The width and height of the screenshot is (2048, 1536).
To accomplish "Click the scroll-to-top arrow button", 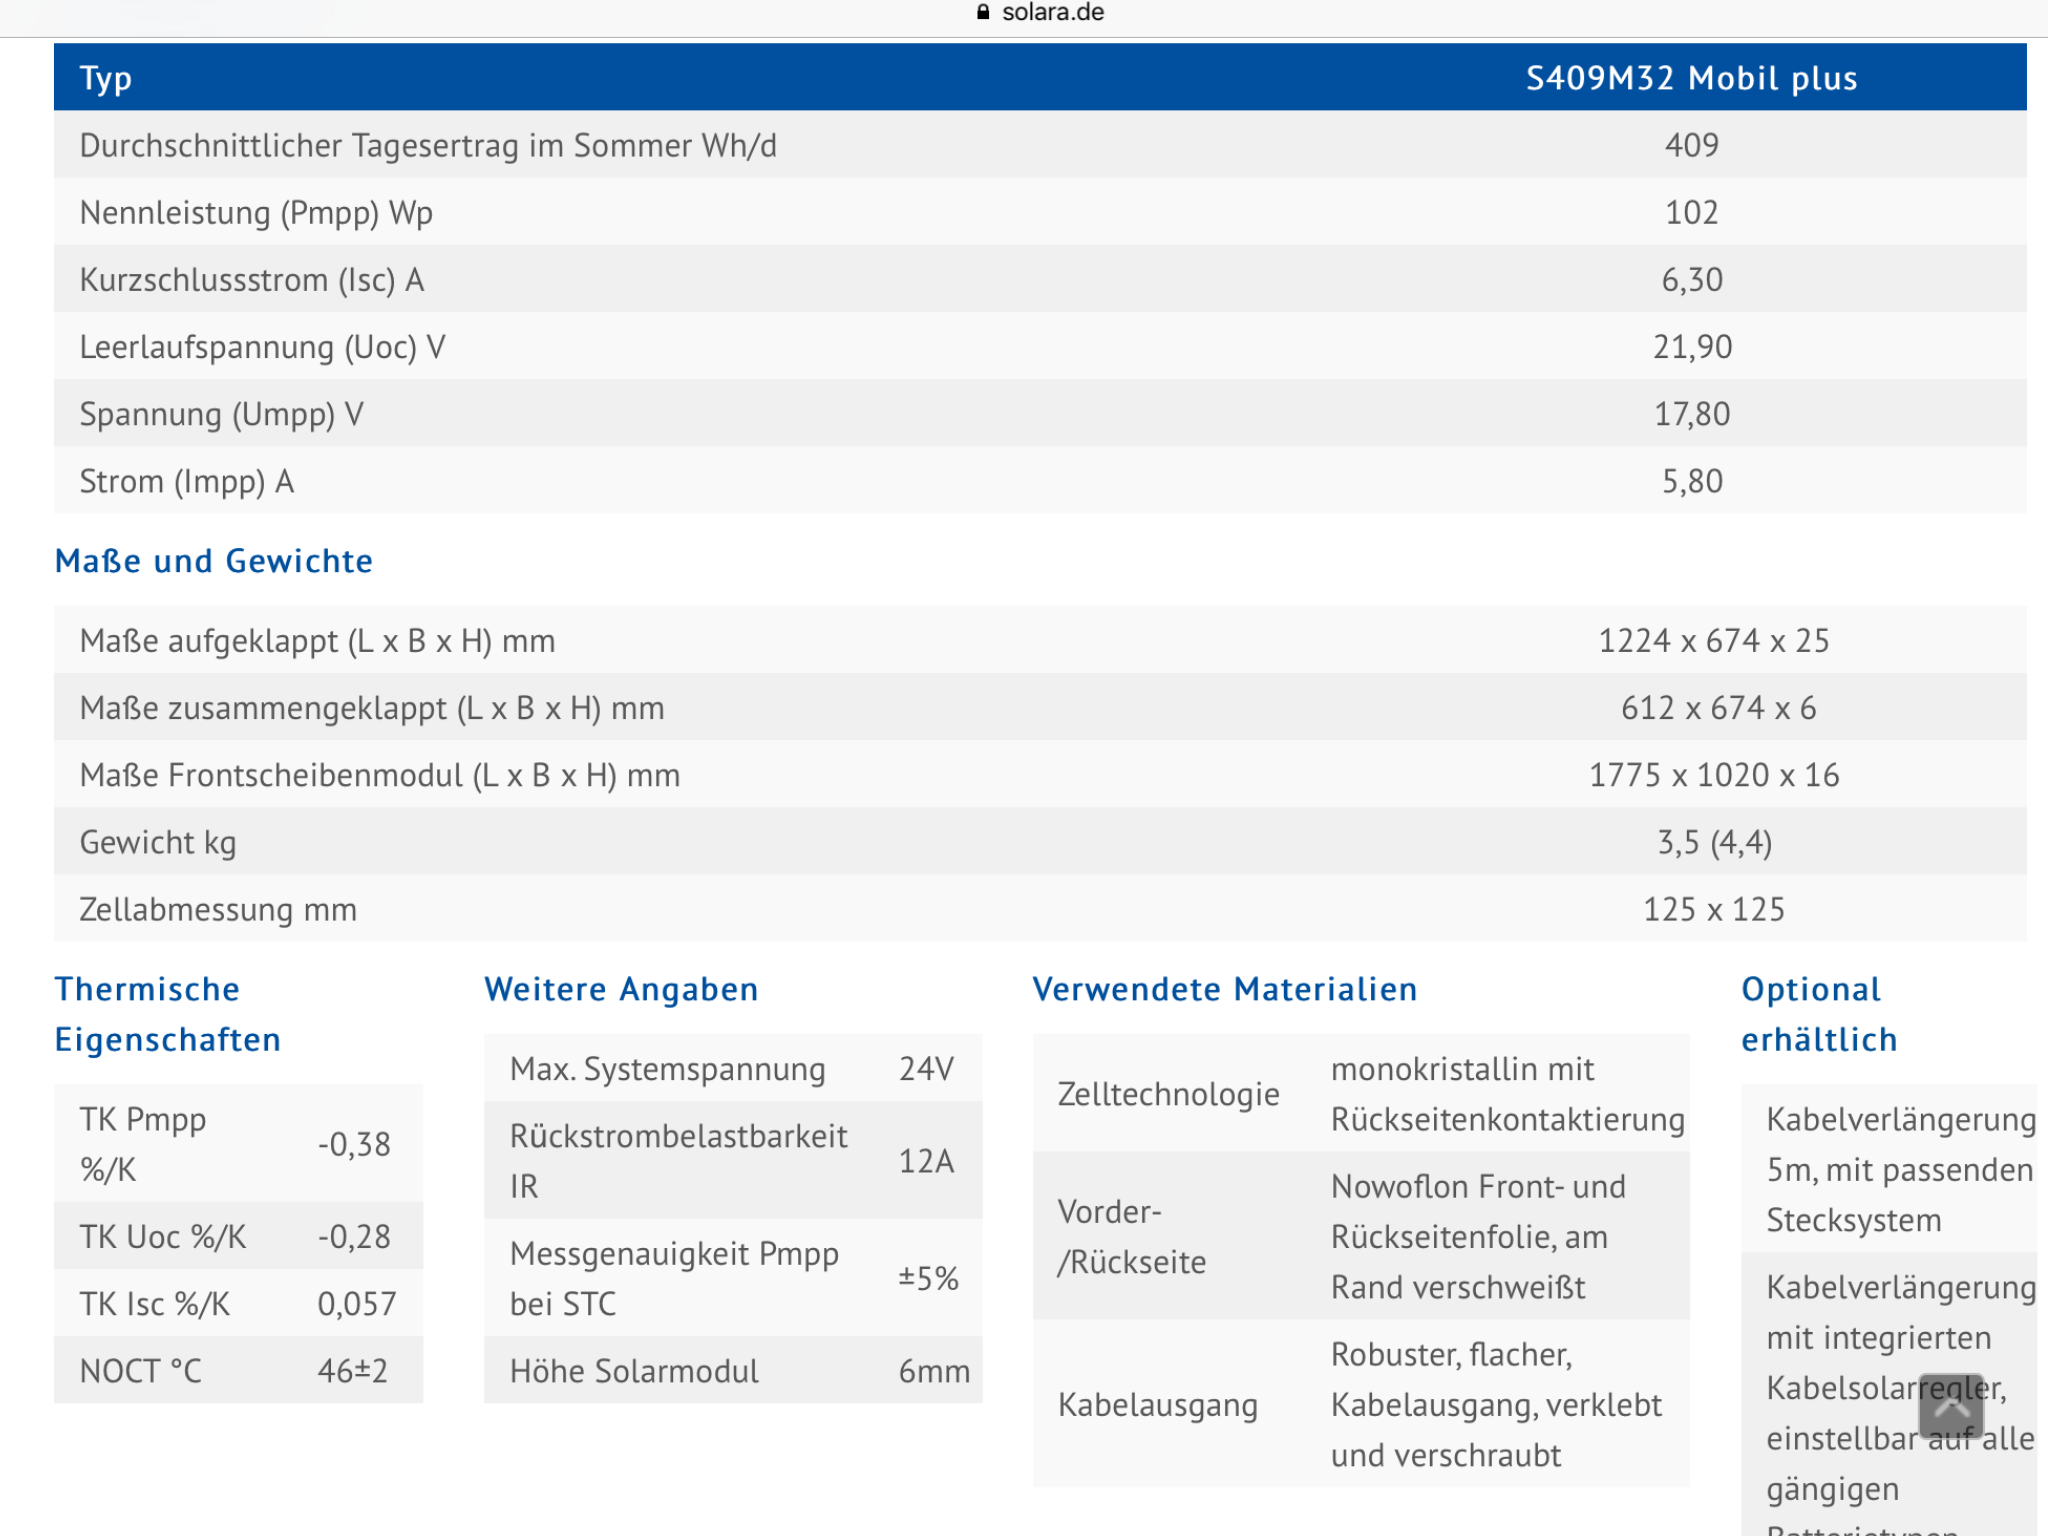I will pyautogui.click(x=1950, y=1405).
